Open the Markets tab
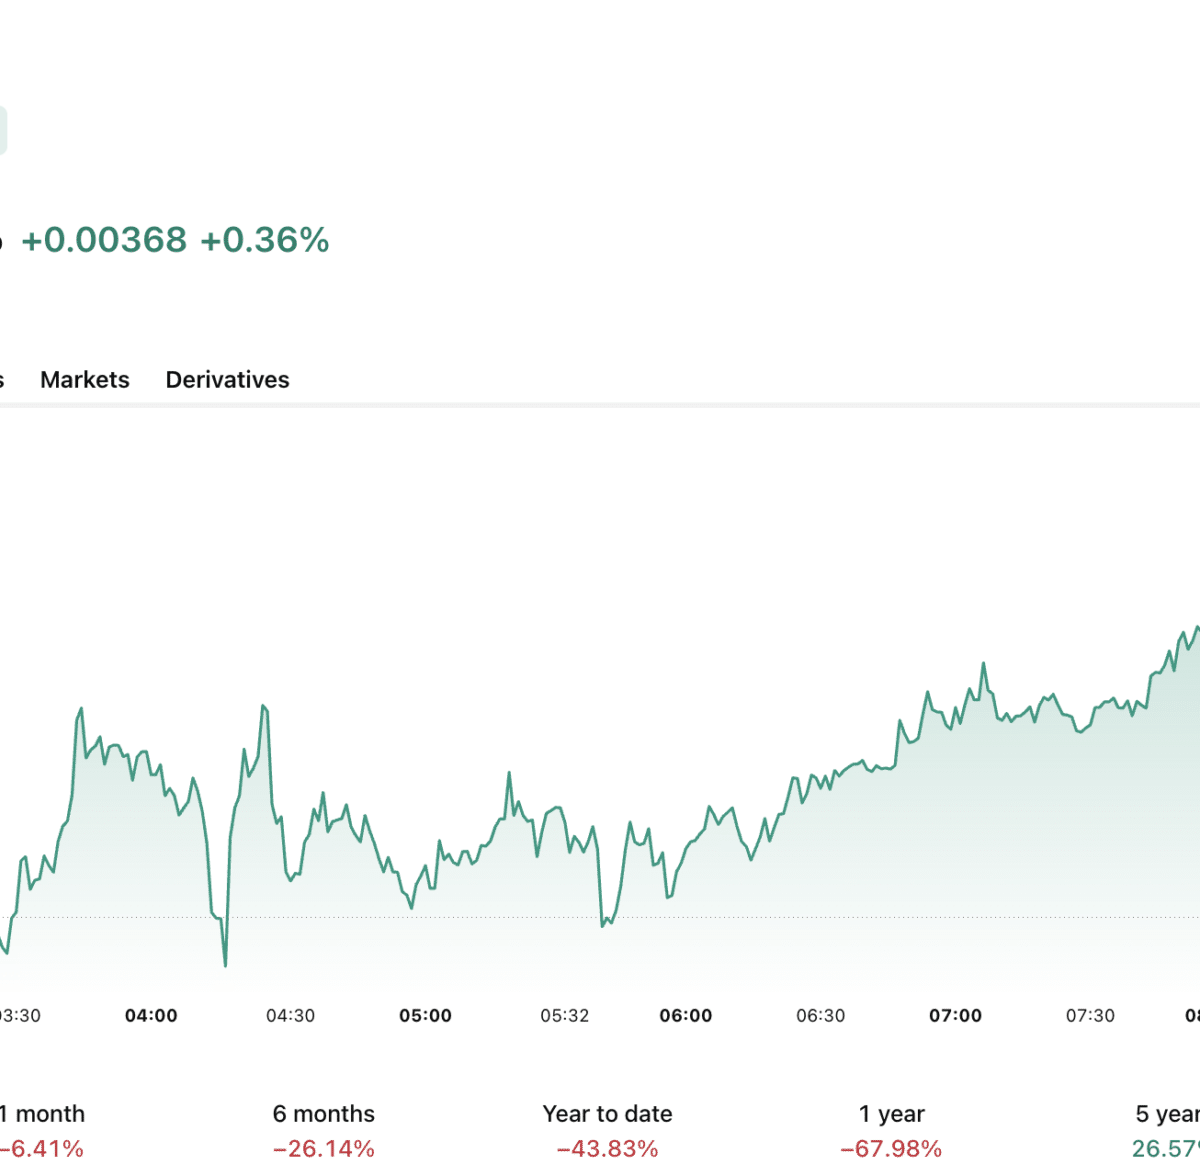1200x1176 pixels. point(85,380)
